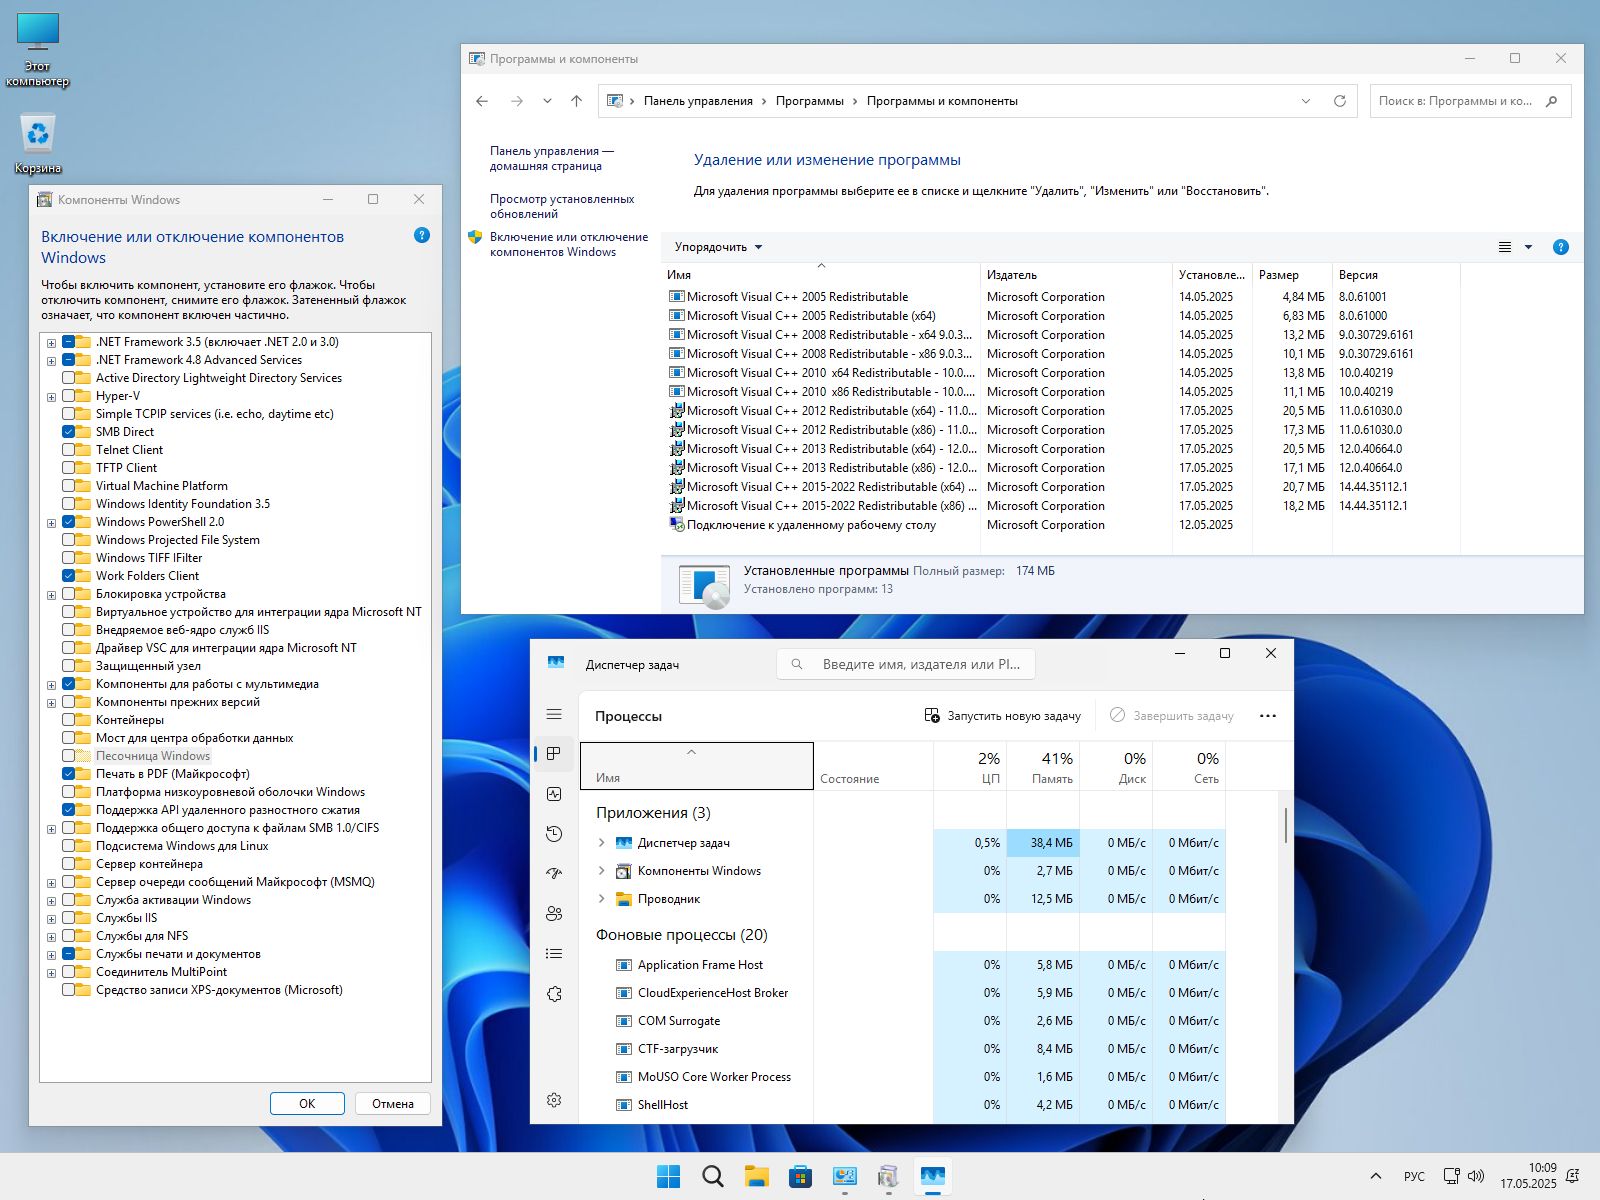Open Services icon in Task Manager sidebar
1600x1200 pixels.
554,994
